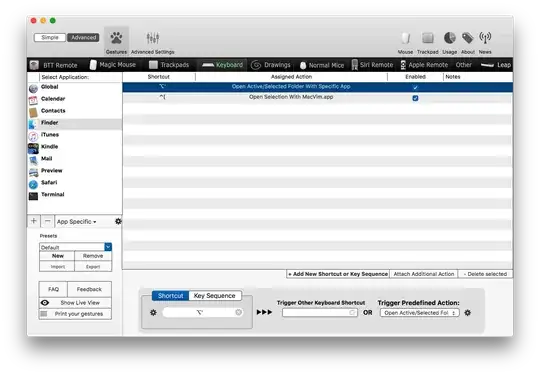Image resolution: width=540 pixels, height=375 pixels.
Task: Select the Key Sequence tab
Action: (x=215, y=295)
